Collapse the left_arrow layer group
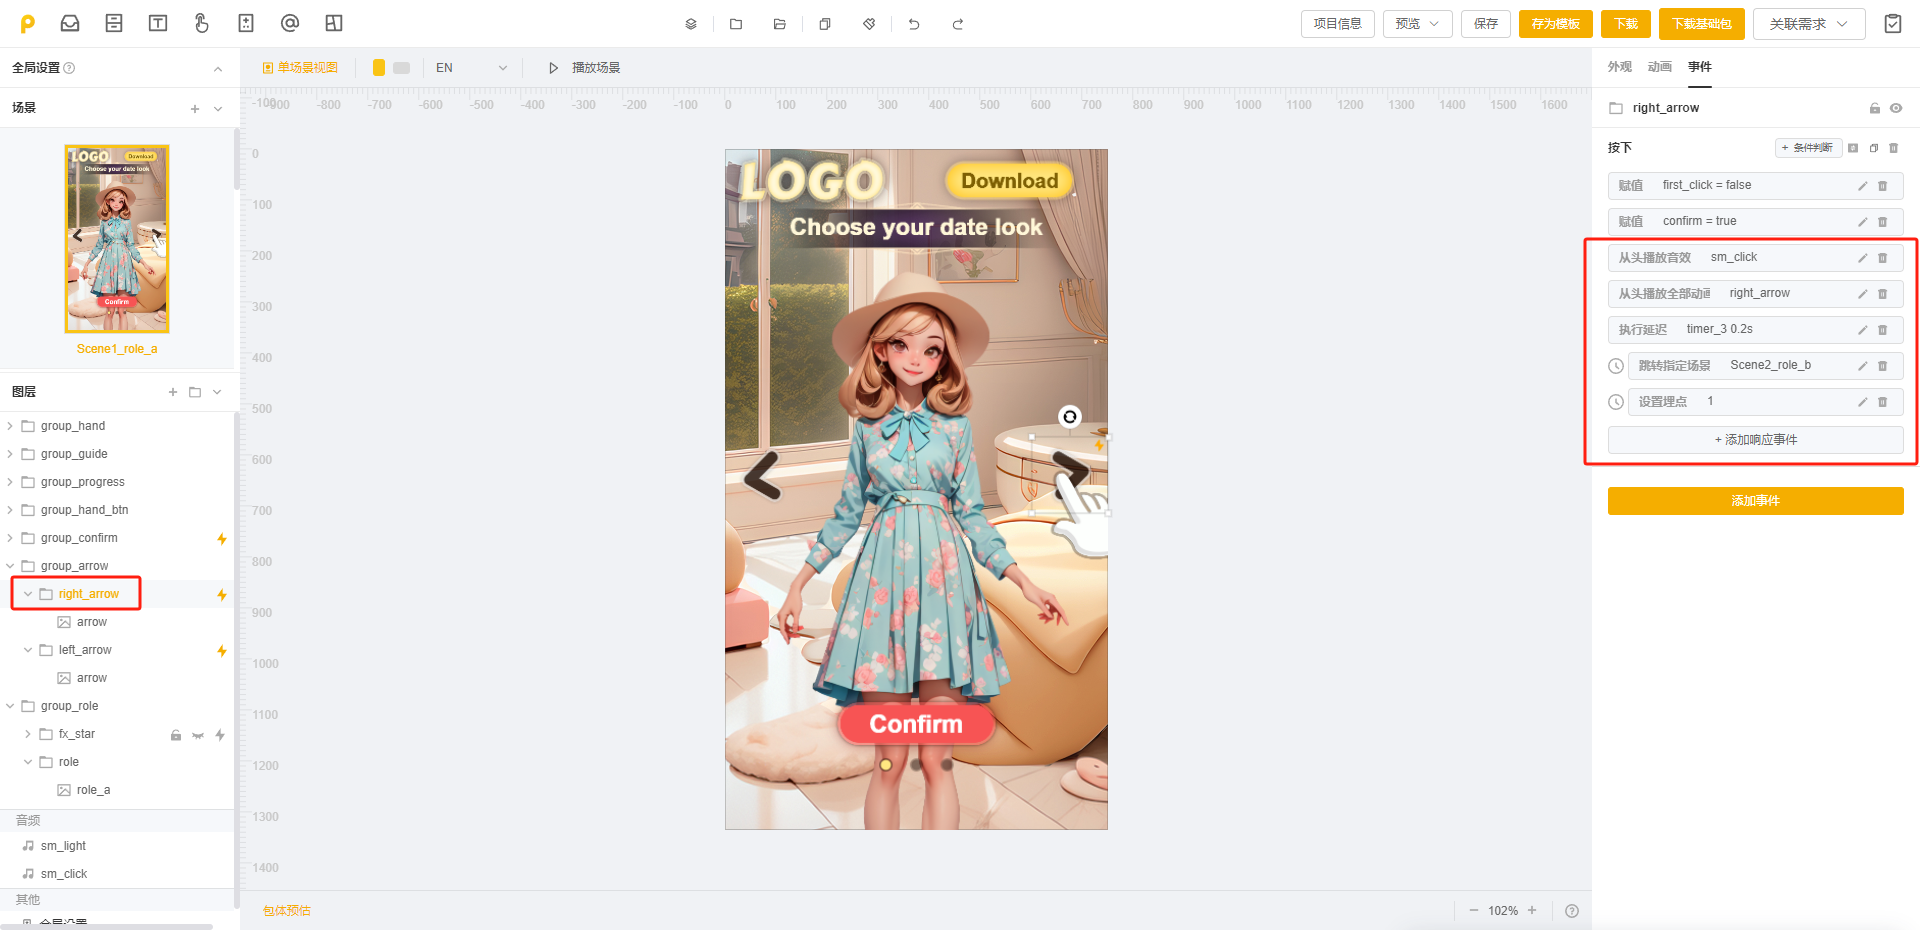This screenshot has width=1920, height=930. 28,650
